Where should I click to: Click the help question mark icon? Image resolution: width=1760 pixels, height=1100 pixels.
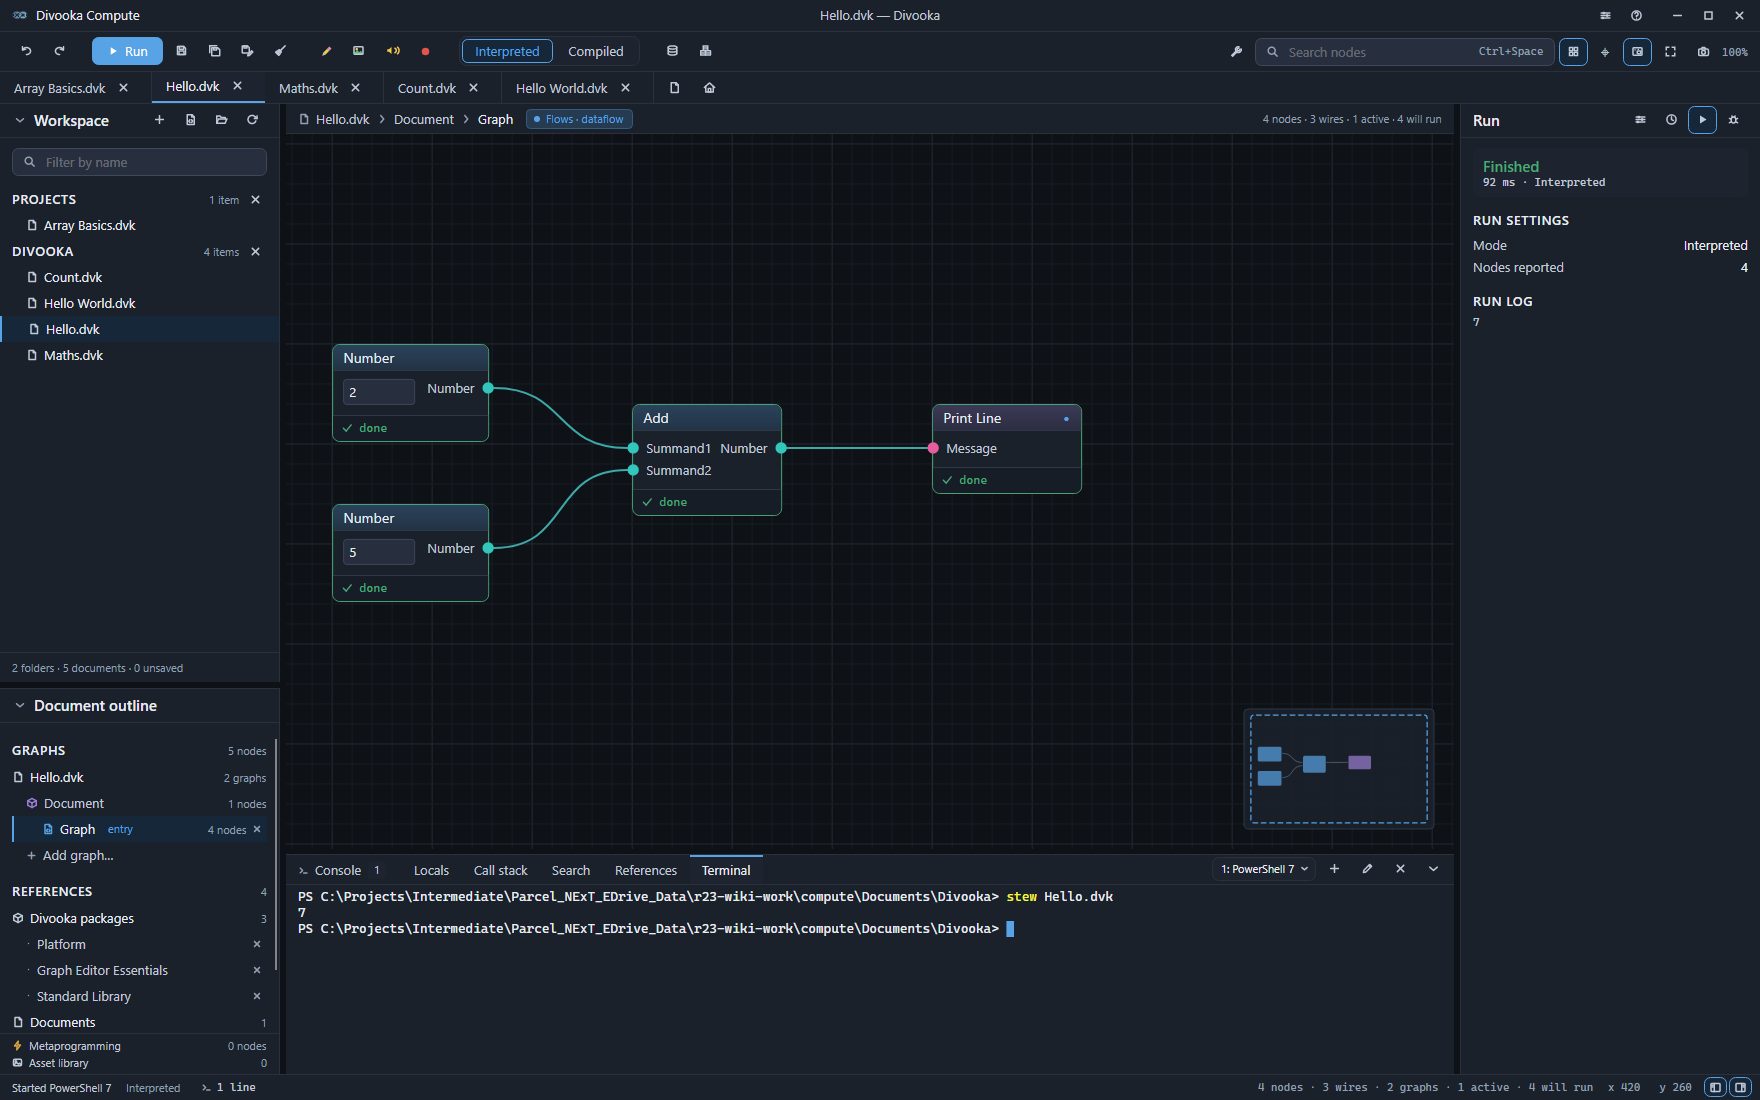(x=1636, y=15)
